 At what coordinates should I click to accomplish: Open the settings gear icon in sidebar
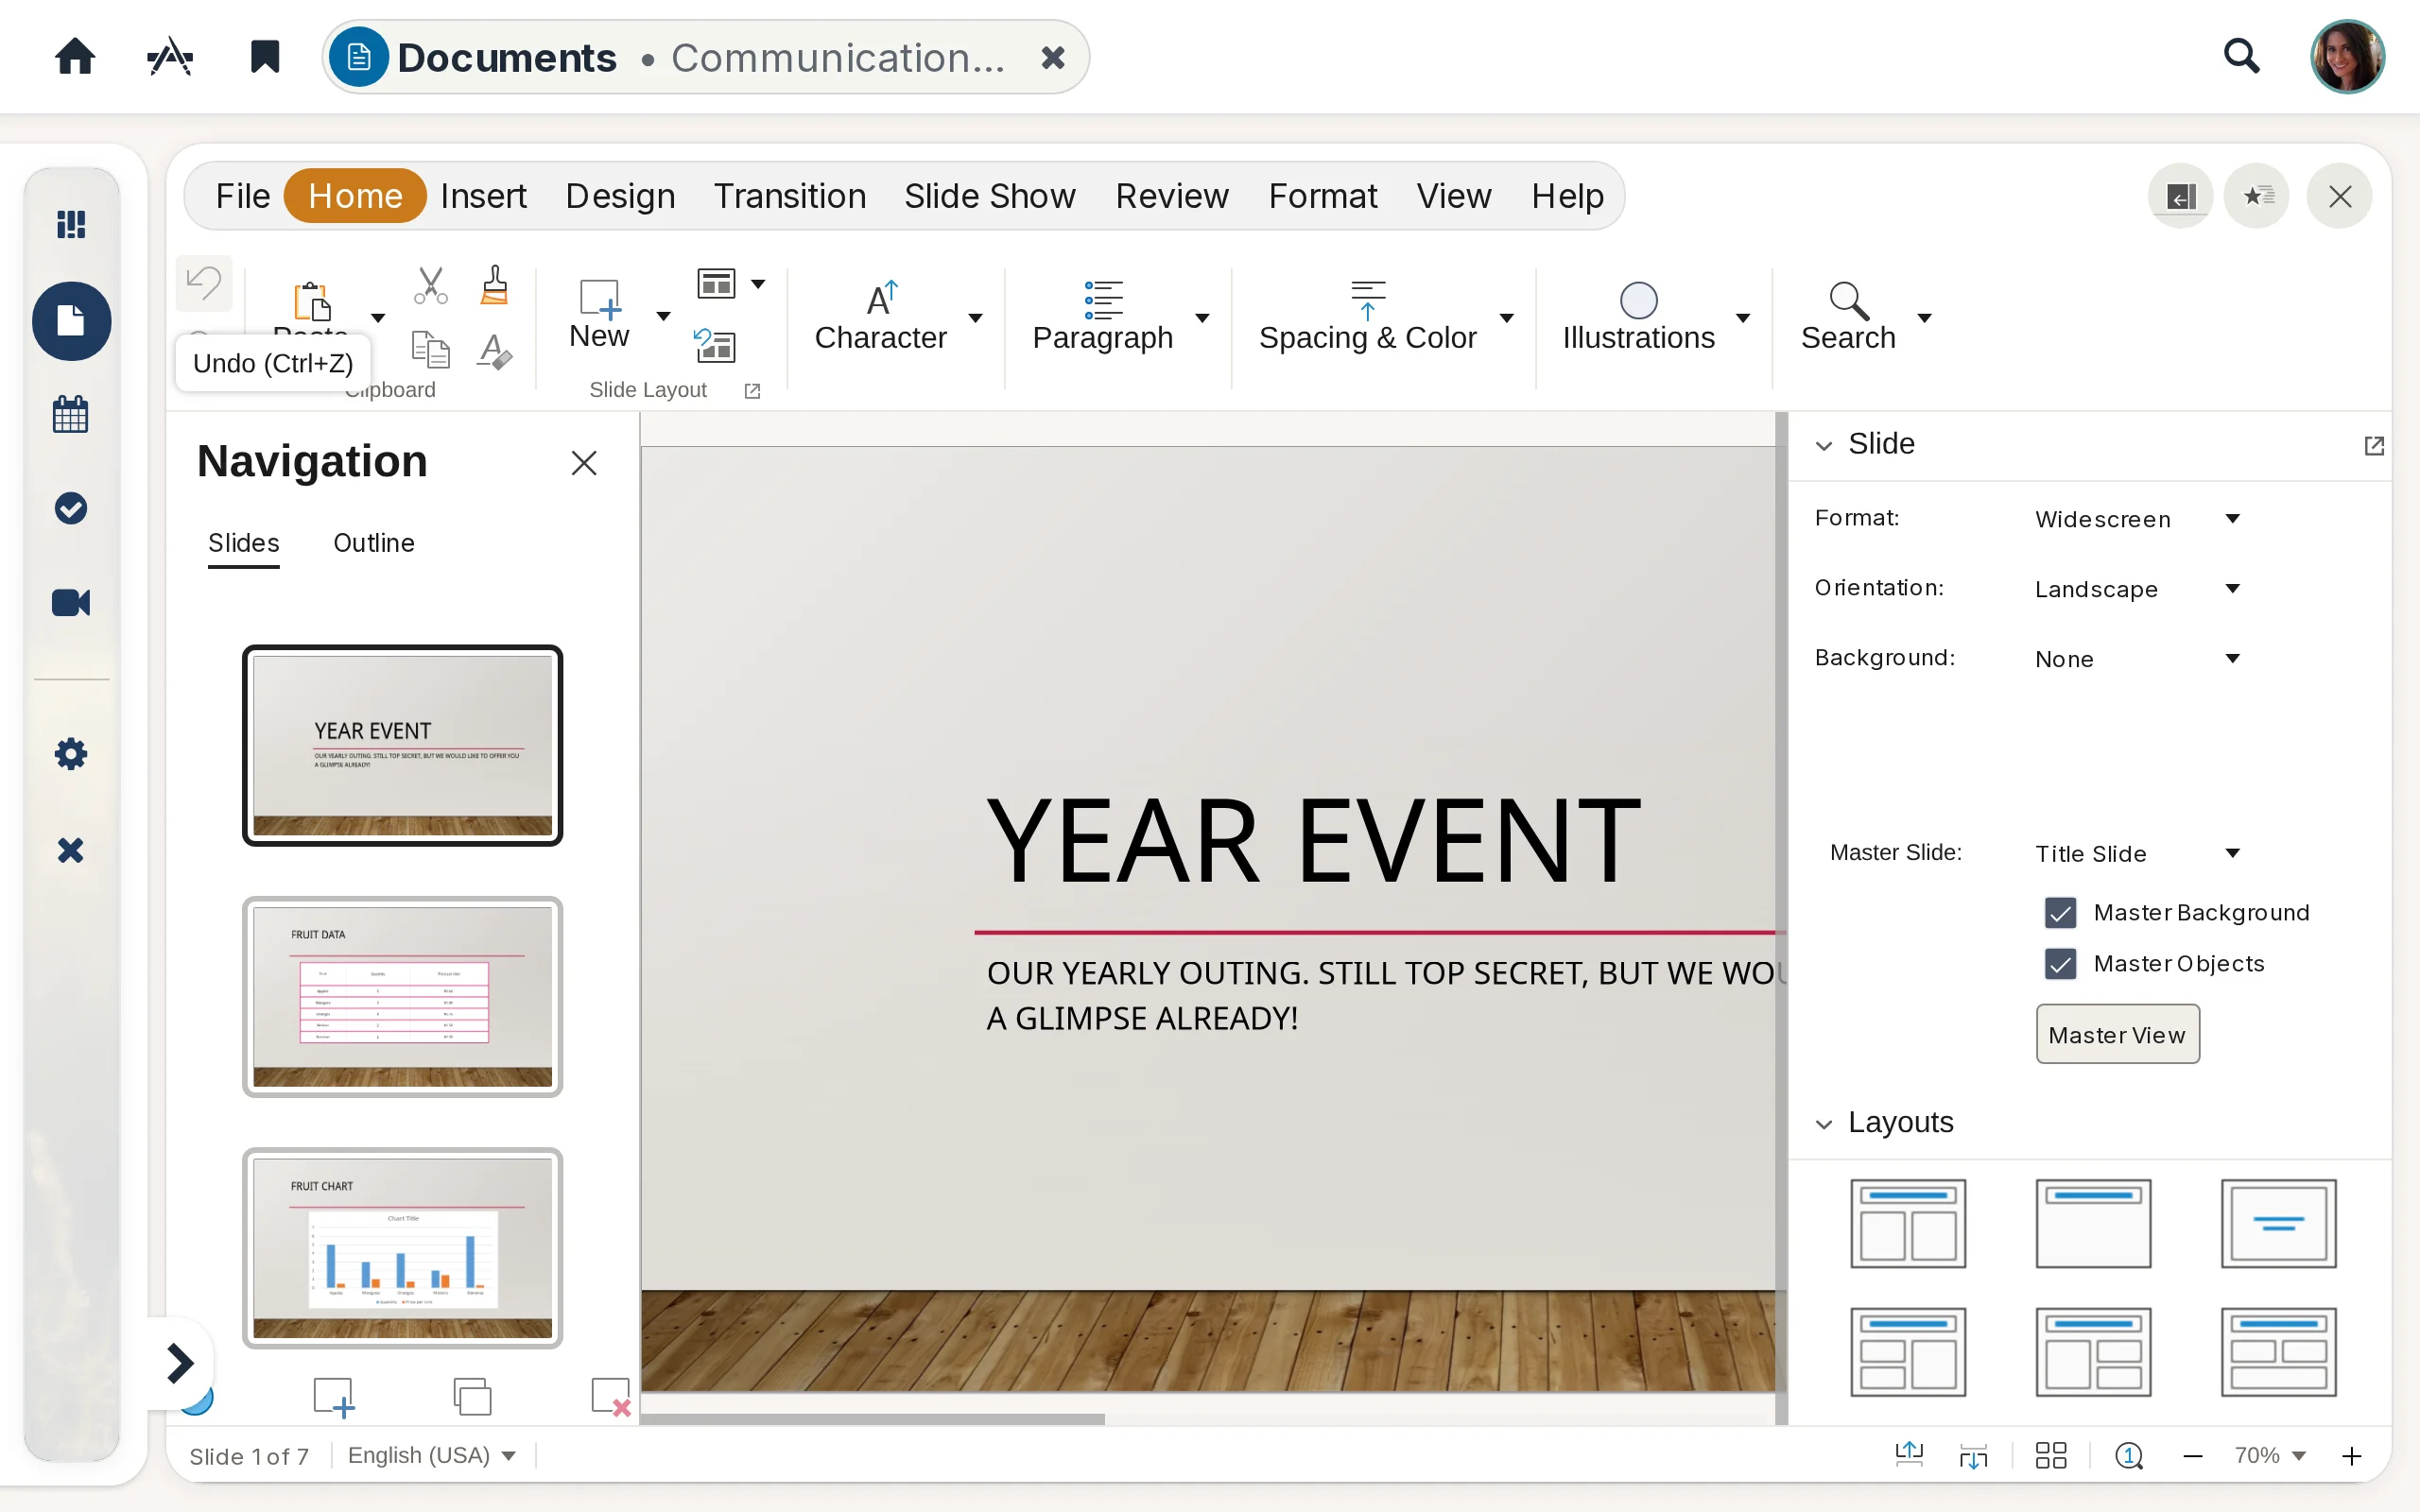pos(71,754)
